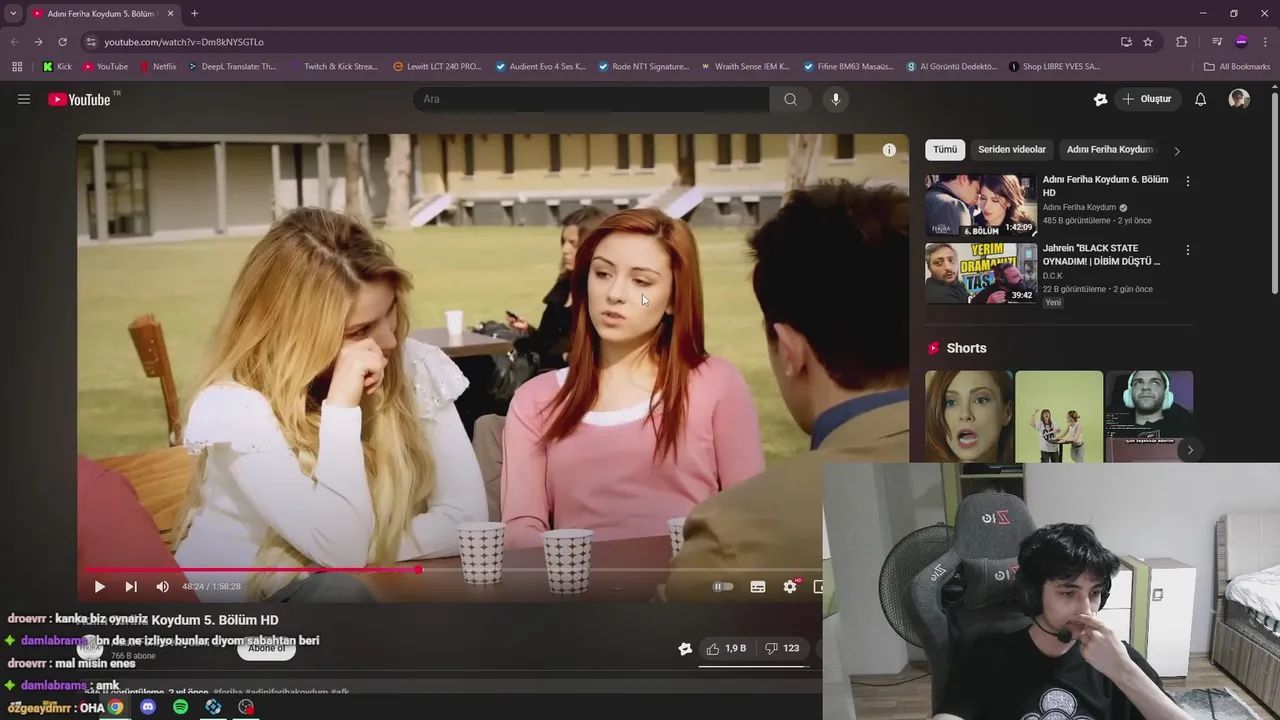This screenshot has height=720, width=1280.
Task: Open the Netflix bookmark
Action: tap(158, 67)
